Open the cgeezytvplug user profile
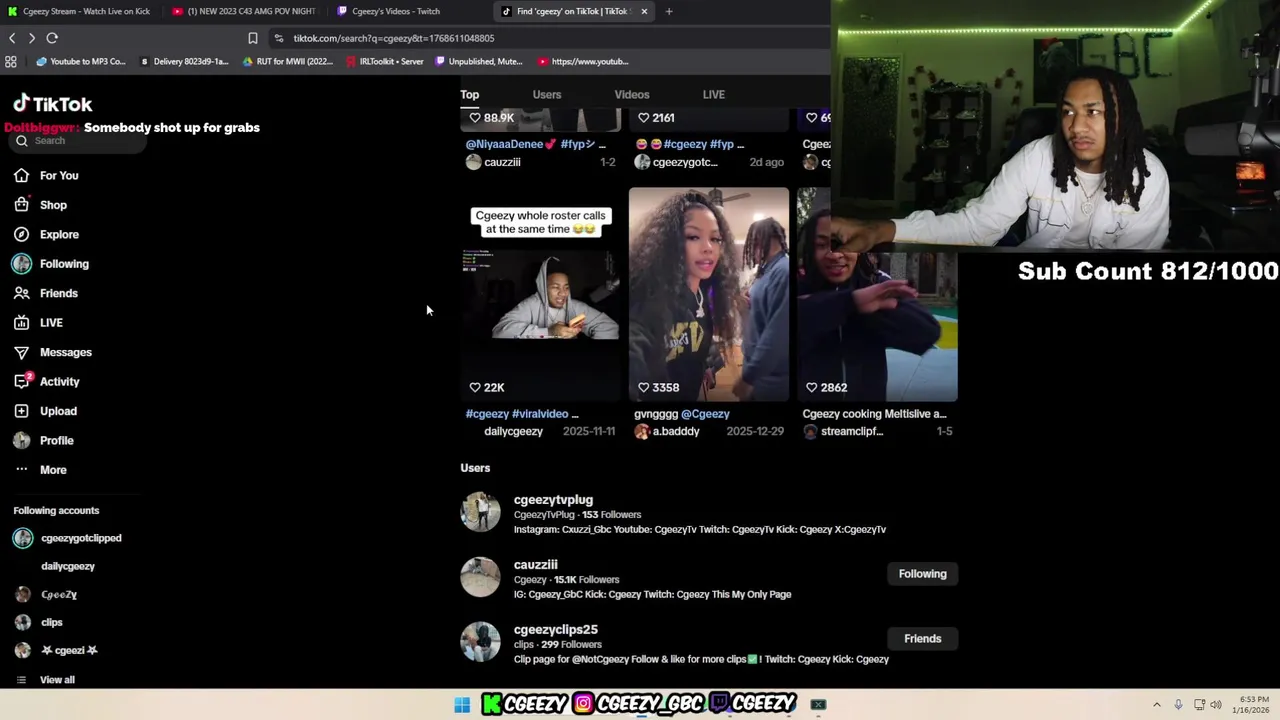This screenshot has height=720, width=1280. [553, 500]
